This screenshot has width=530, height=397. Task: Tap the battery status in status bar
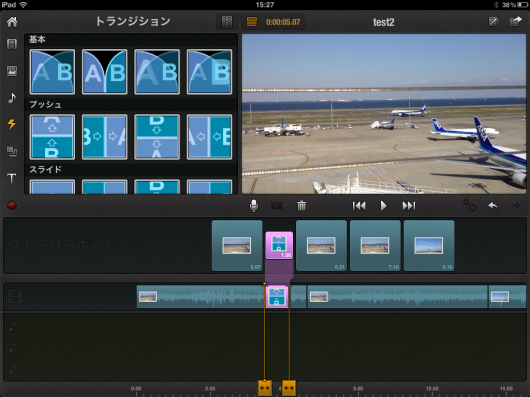(x=514, y=5)
